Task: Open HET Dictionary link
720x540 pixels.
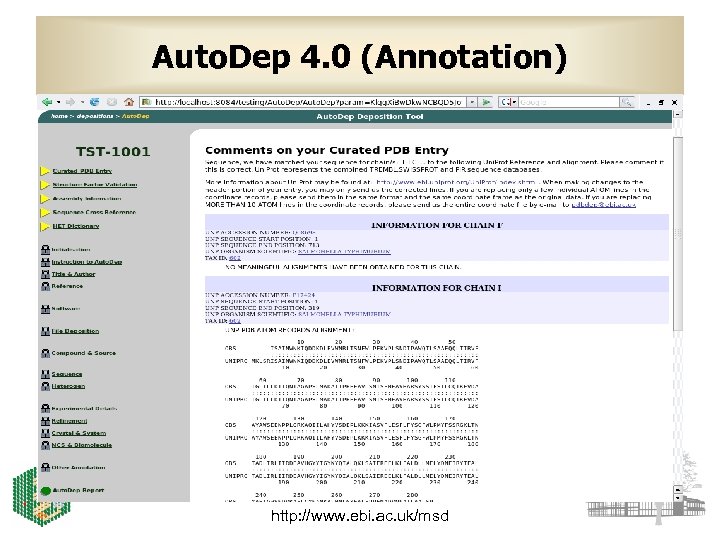Action: [x=76, y=226]
